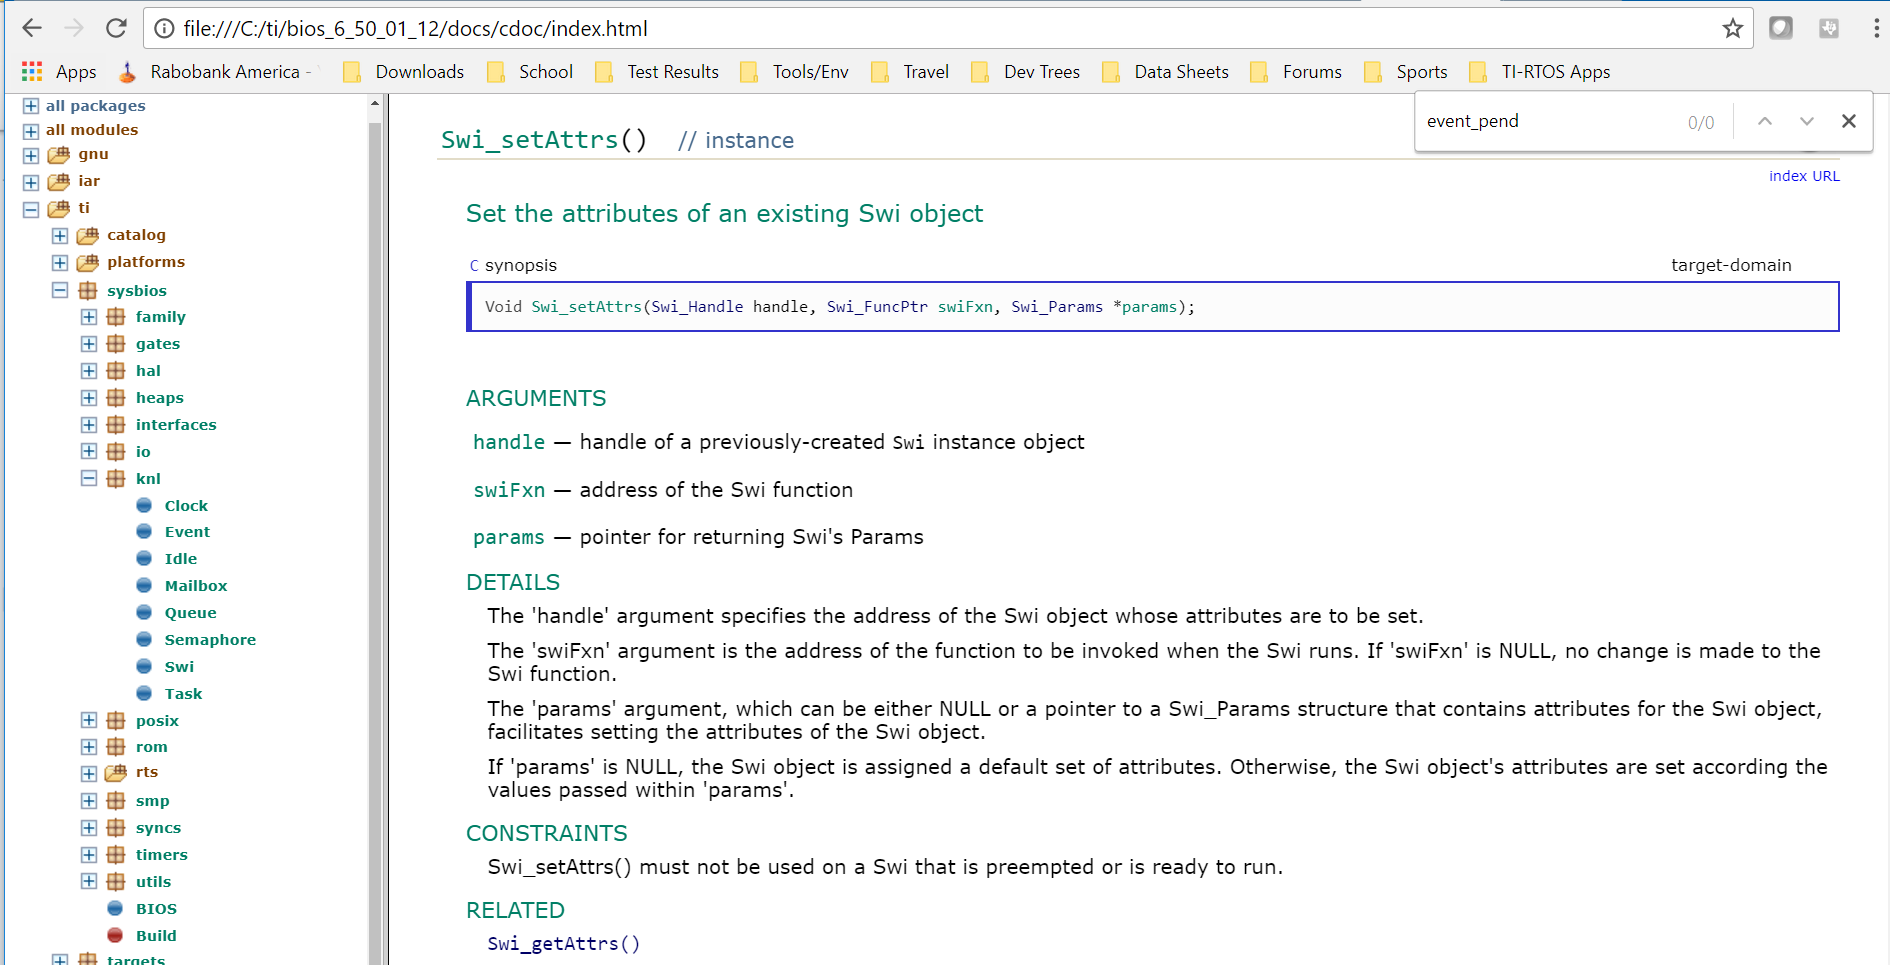Click the Sports bookmark folder icon
This screenshot has height=965, width=1890.
point(1373,72)
